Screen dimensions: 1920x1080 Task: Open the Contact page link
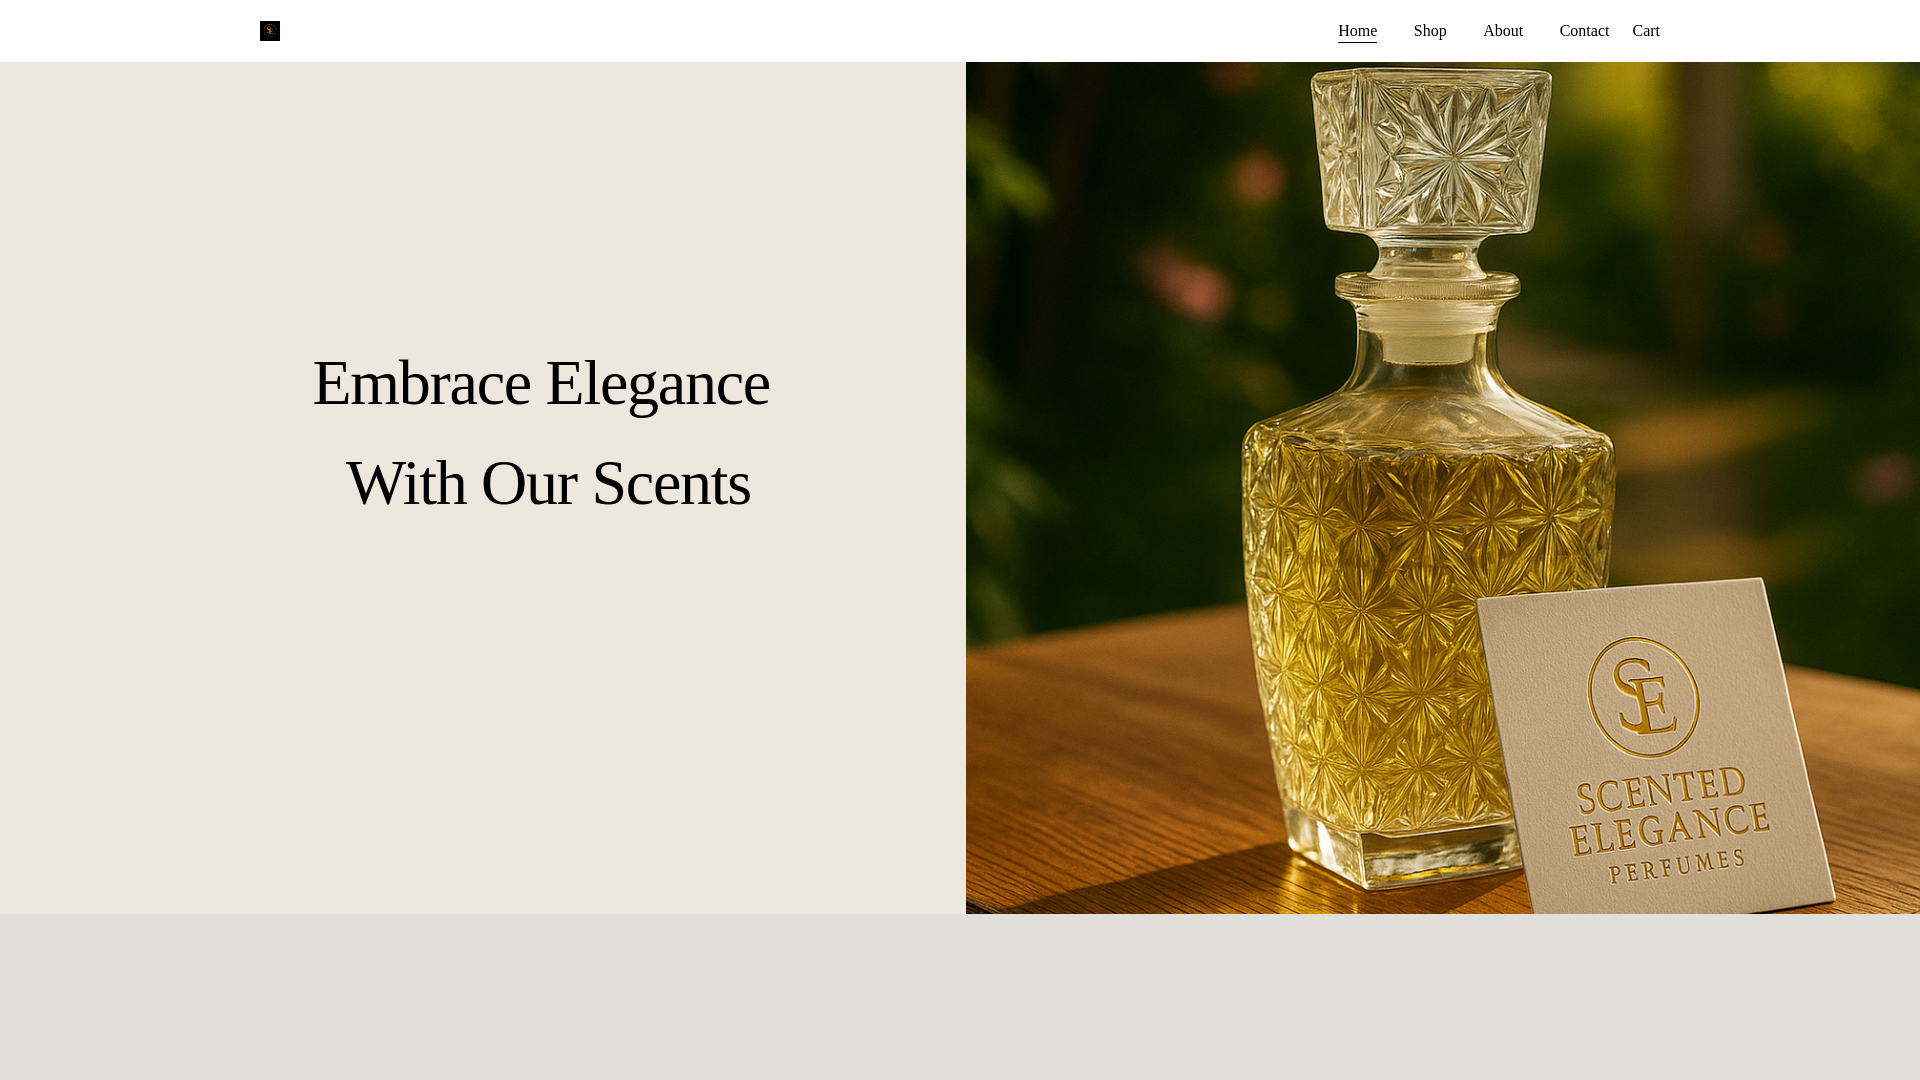(1583, 31)
